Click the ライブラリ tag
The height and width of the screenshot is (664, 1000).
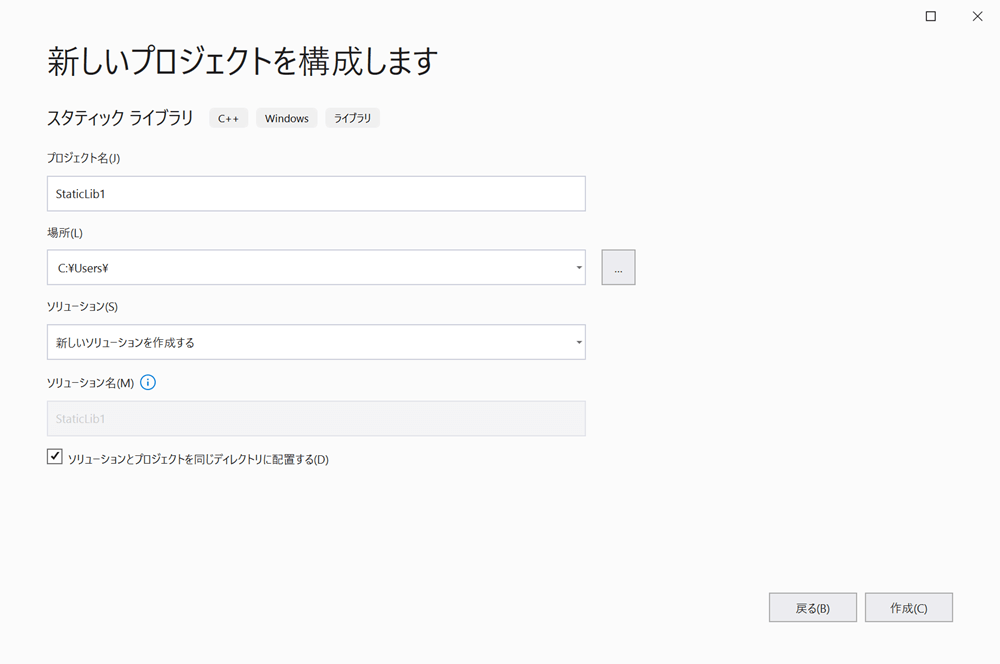353,118
